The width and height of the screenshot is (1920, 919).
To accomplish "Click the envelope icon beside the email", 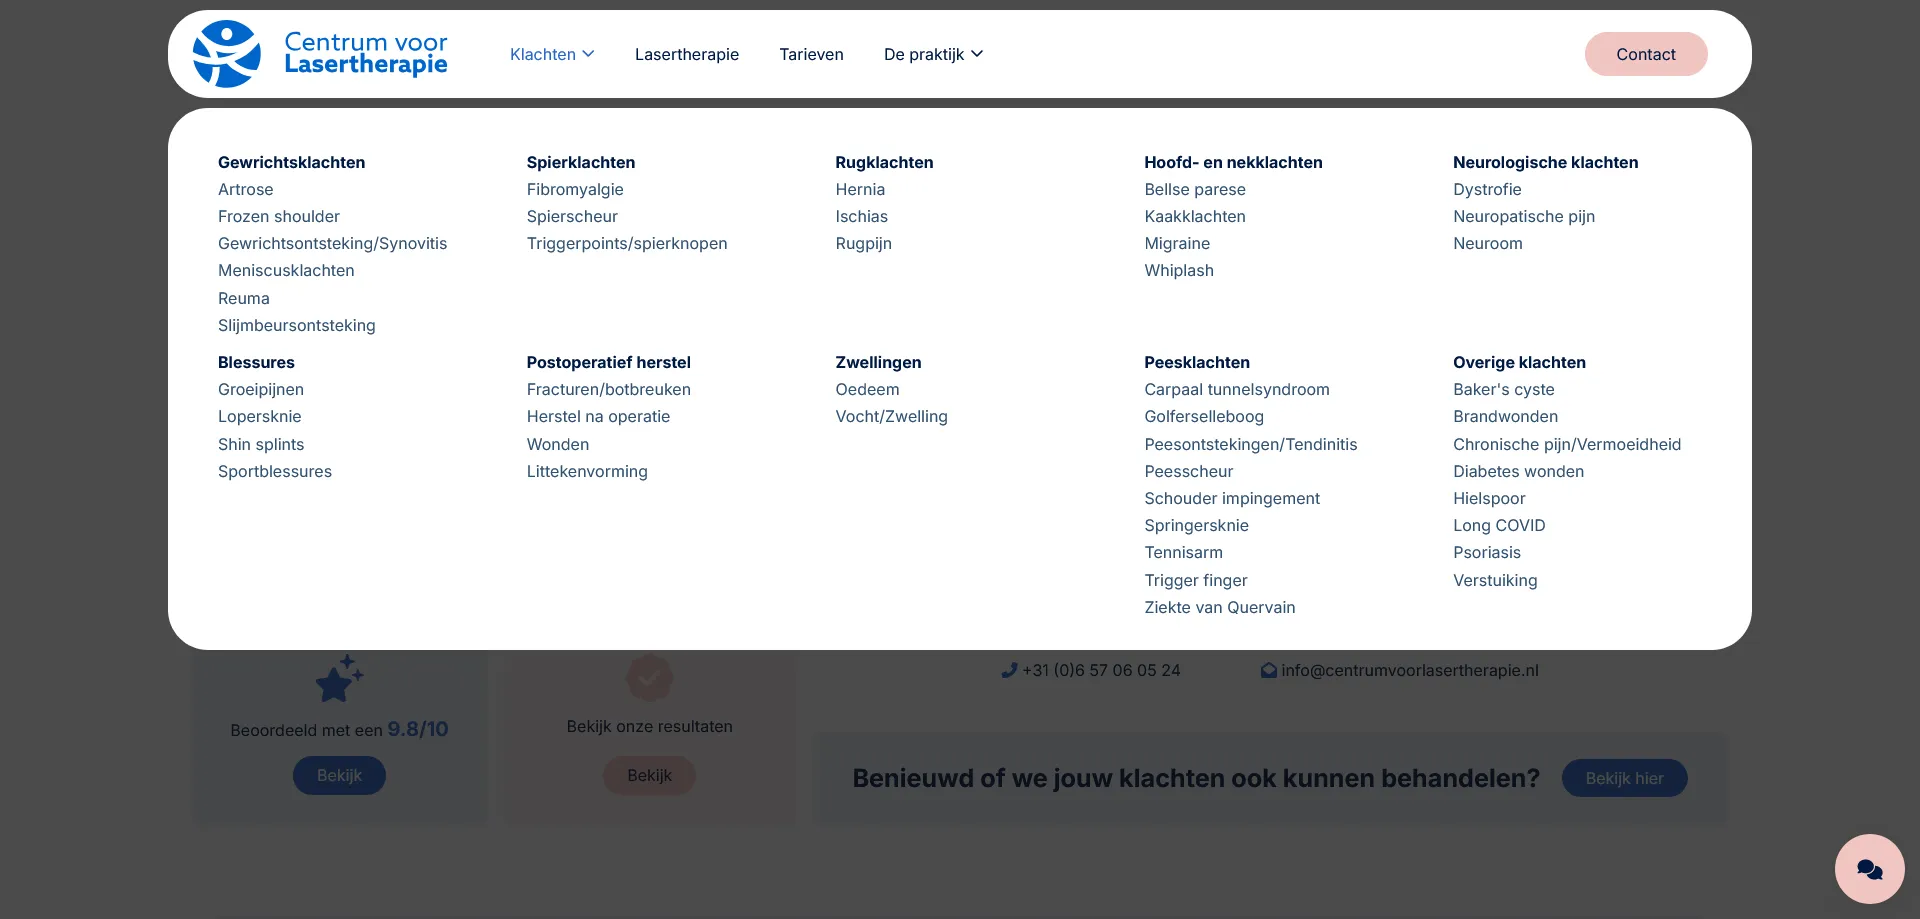I will coord(1268,670).
